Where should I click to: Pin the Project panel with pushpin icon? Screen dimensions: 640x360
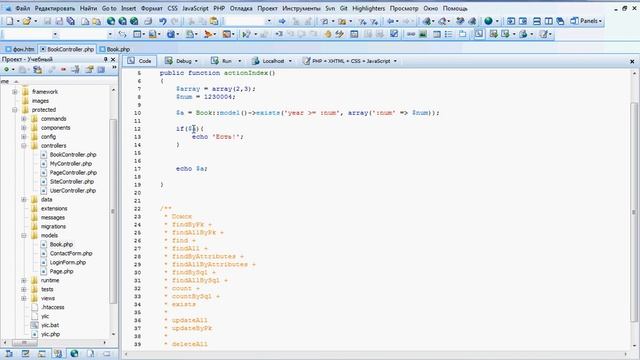105,59
